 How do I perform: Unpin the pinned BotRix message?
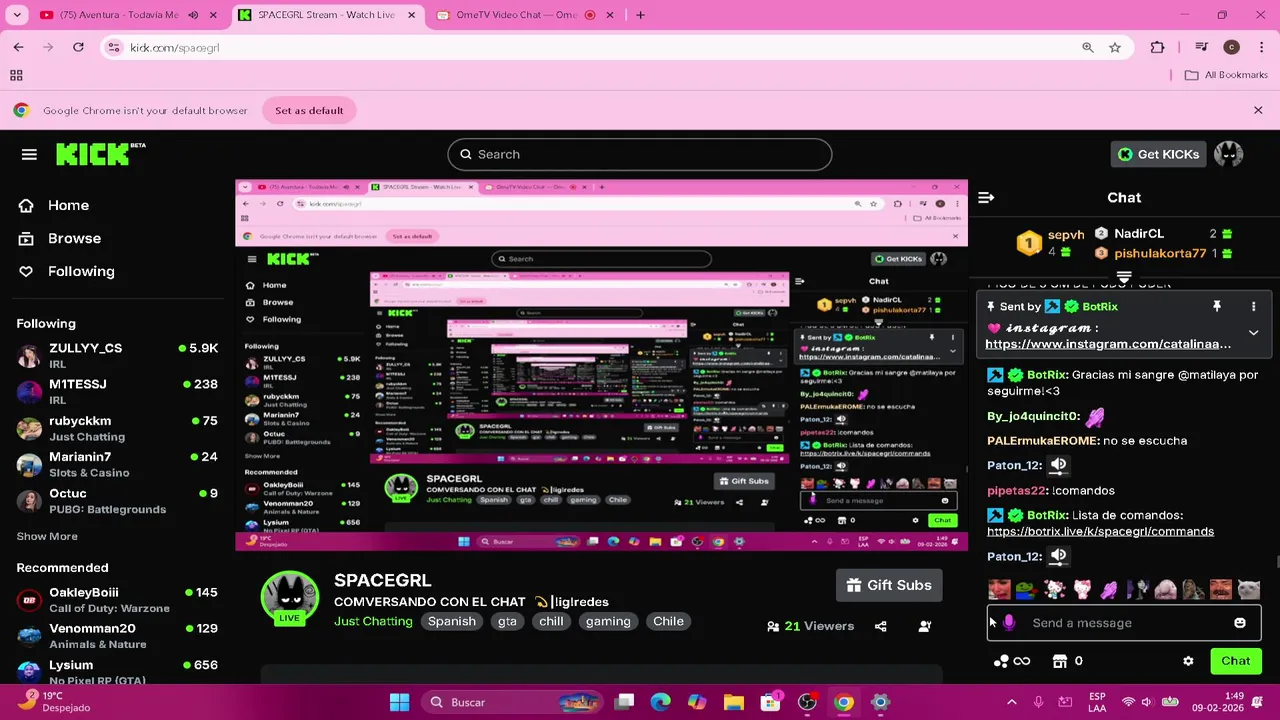1217,307
